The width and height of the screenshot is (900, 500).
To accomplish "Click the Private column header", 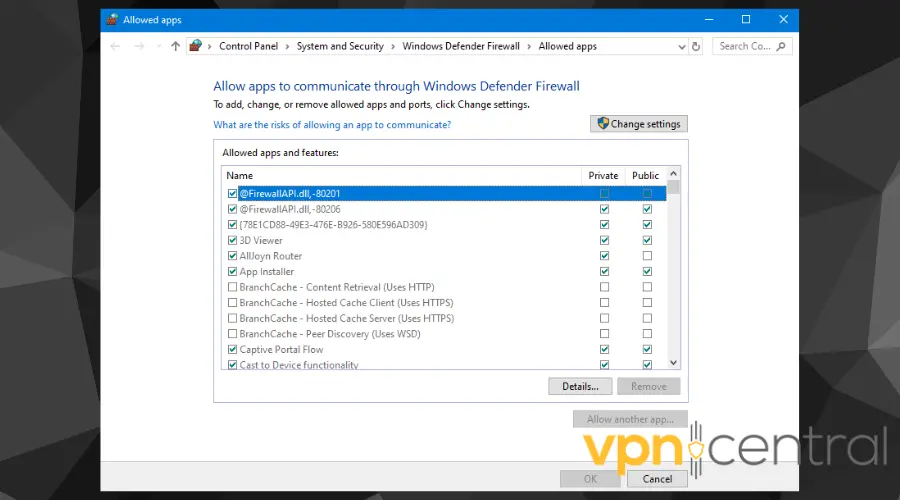I will pyautogui.click(x=603, y=176).
